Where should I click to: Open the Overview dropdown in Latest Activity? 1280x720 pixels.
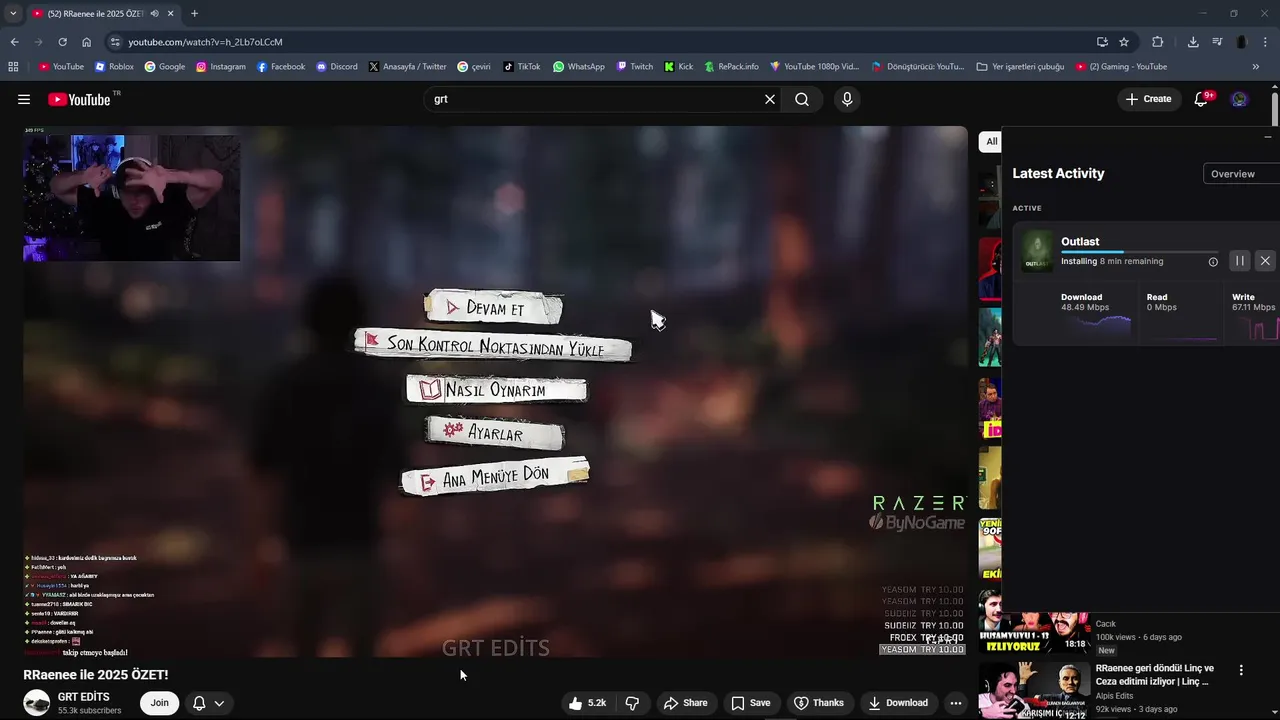1241,174
